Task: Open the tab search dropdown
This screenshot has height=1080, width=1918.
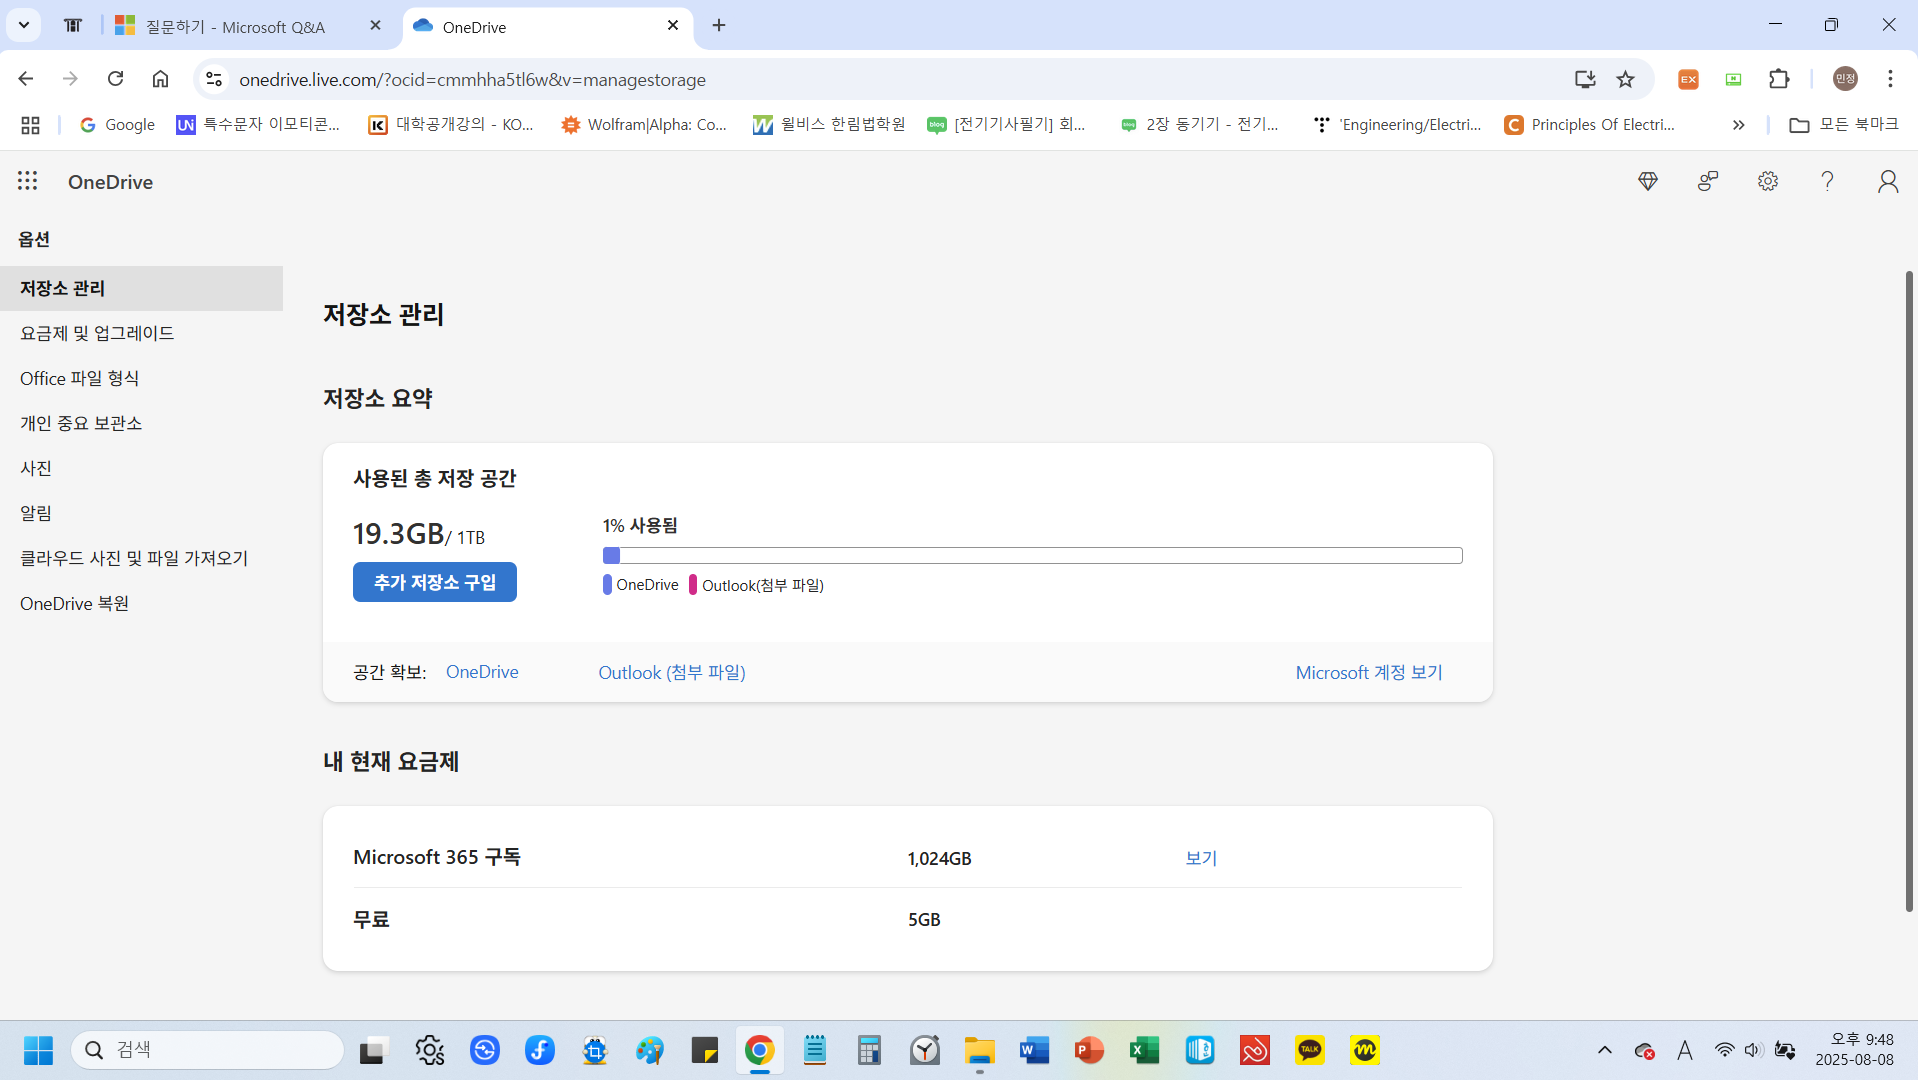Action: [x=24, y=25]
